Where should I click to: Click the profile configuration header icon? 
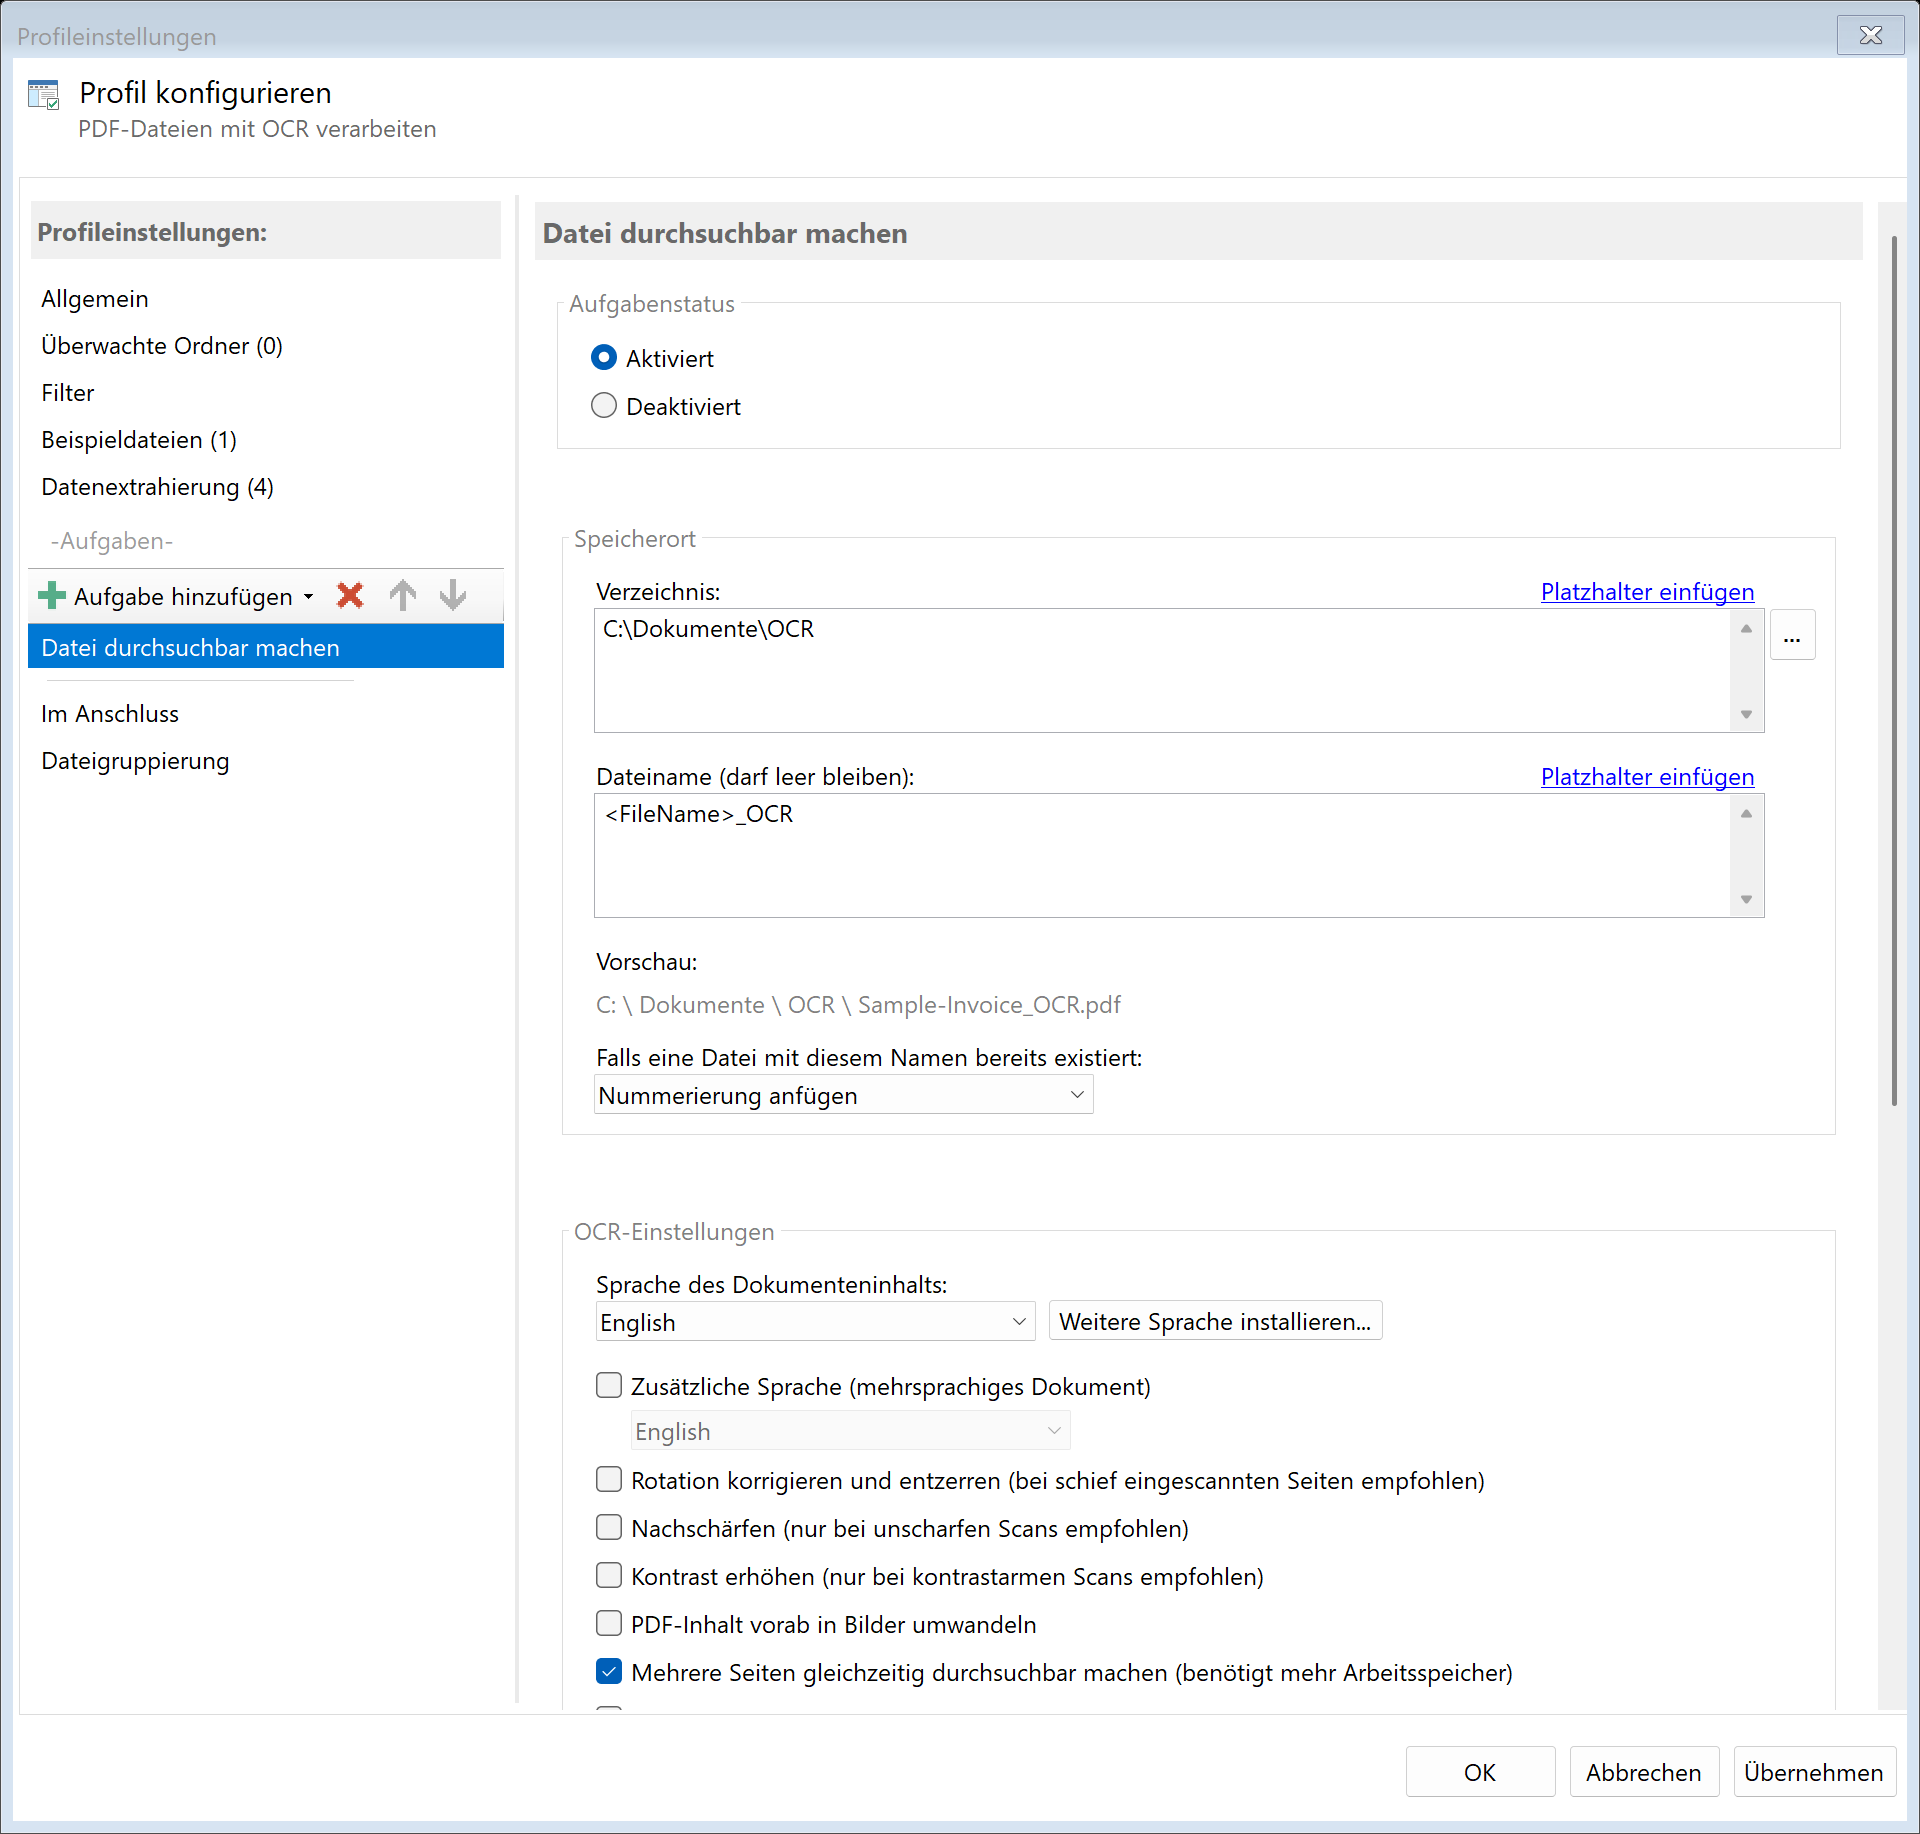(x=44, y=95)
